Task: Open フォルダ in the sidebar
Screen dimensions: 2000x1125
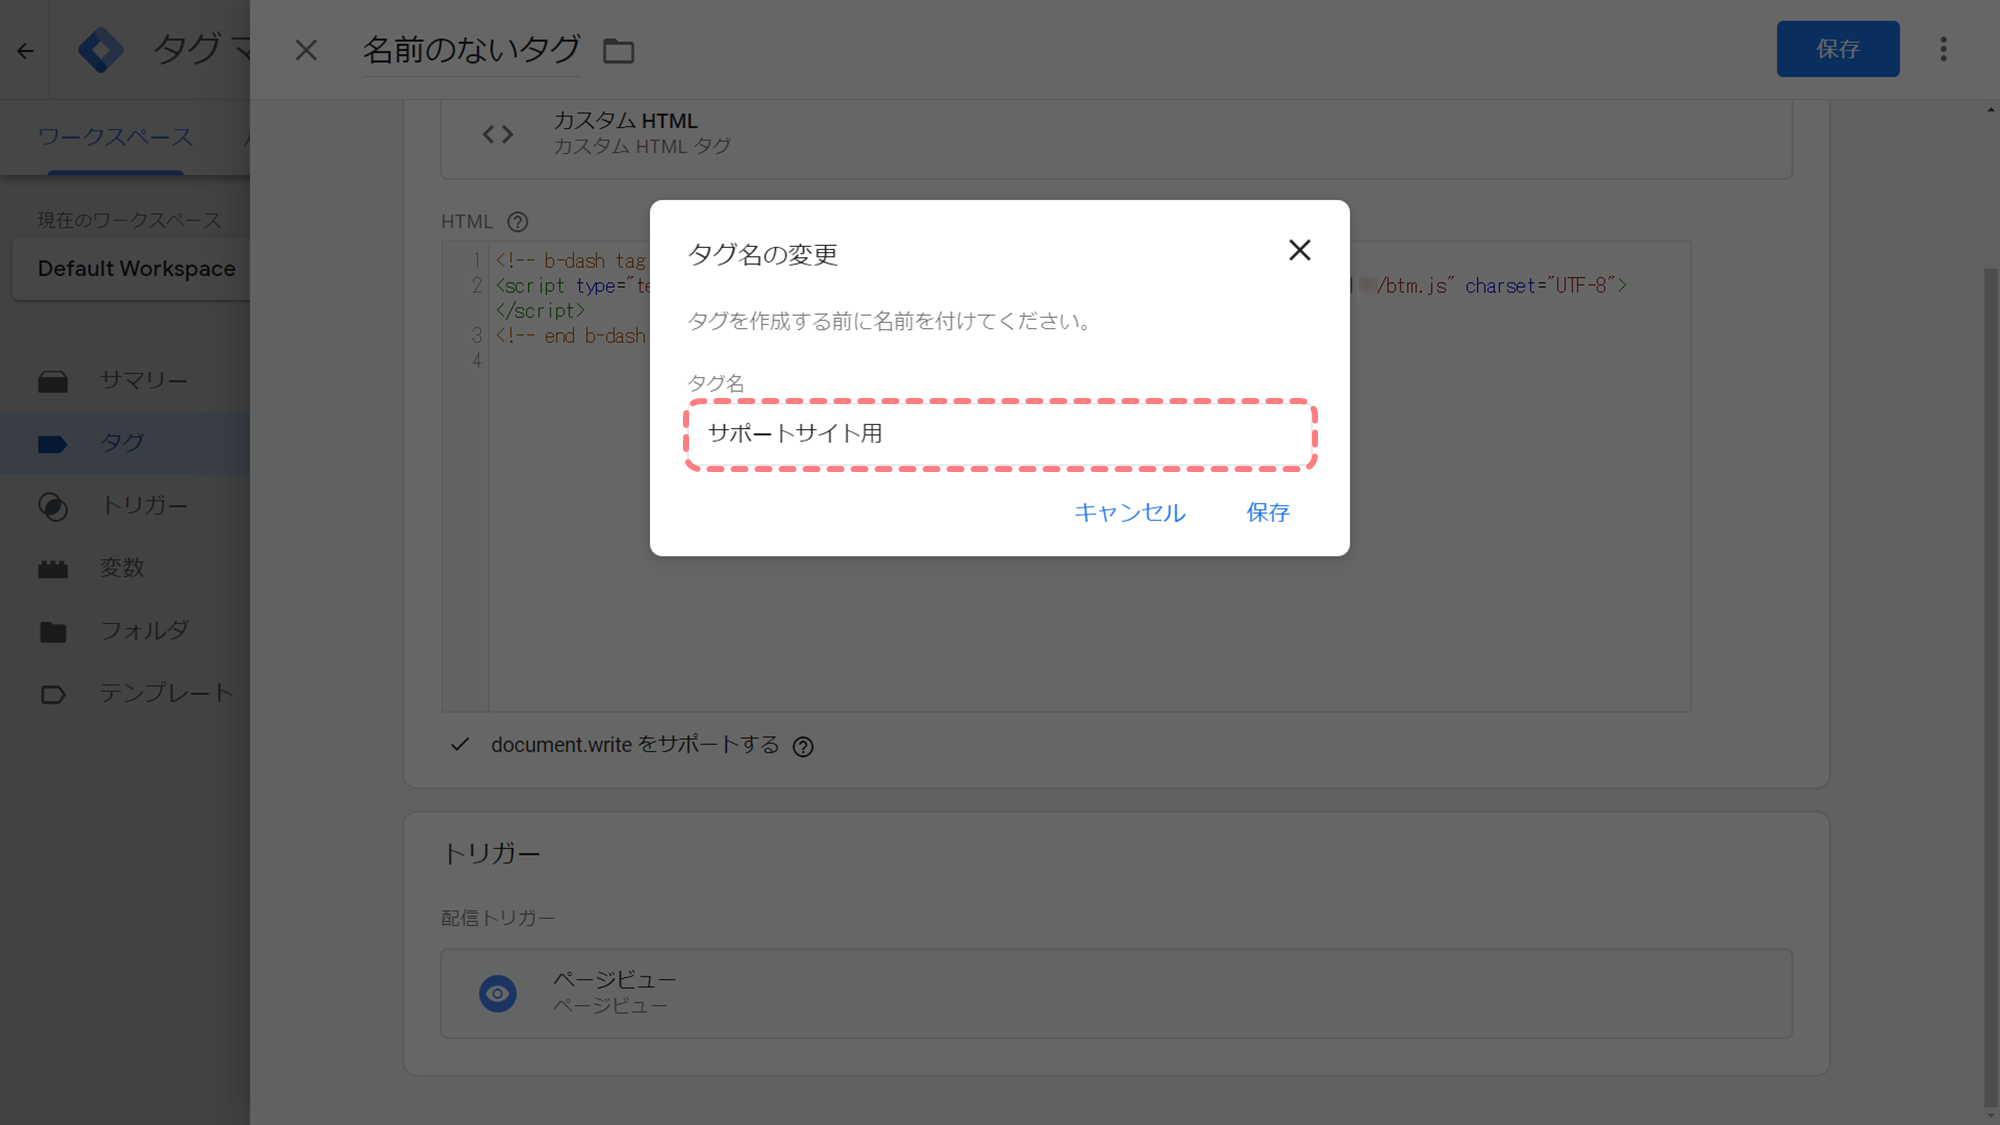Action: 125,631
